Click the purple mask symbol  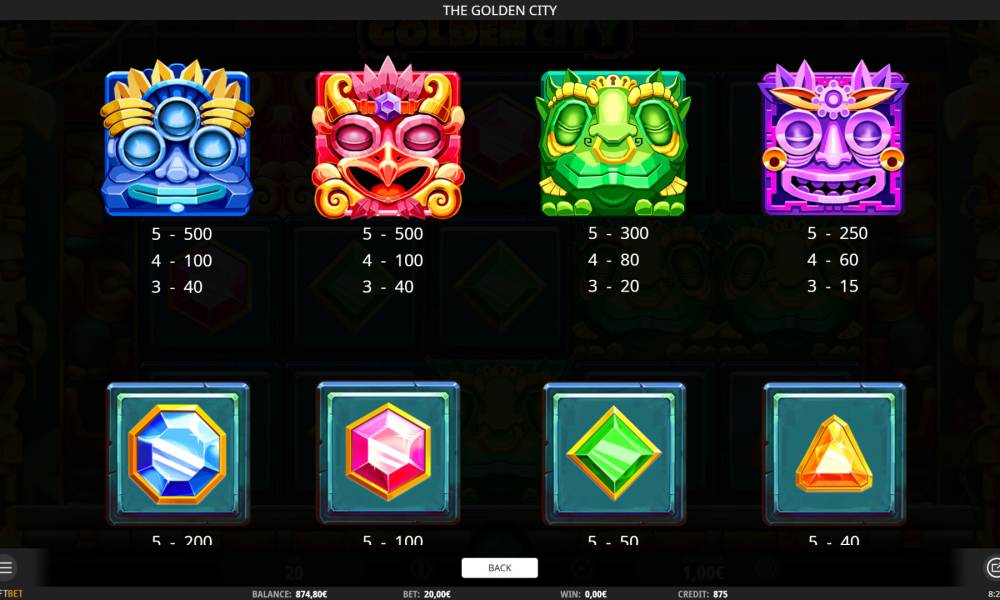pos(833,138)
